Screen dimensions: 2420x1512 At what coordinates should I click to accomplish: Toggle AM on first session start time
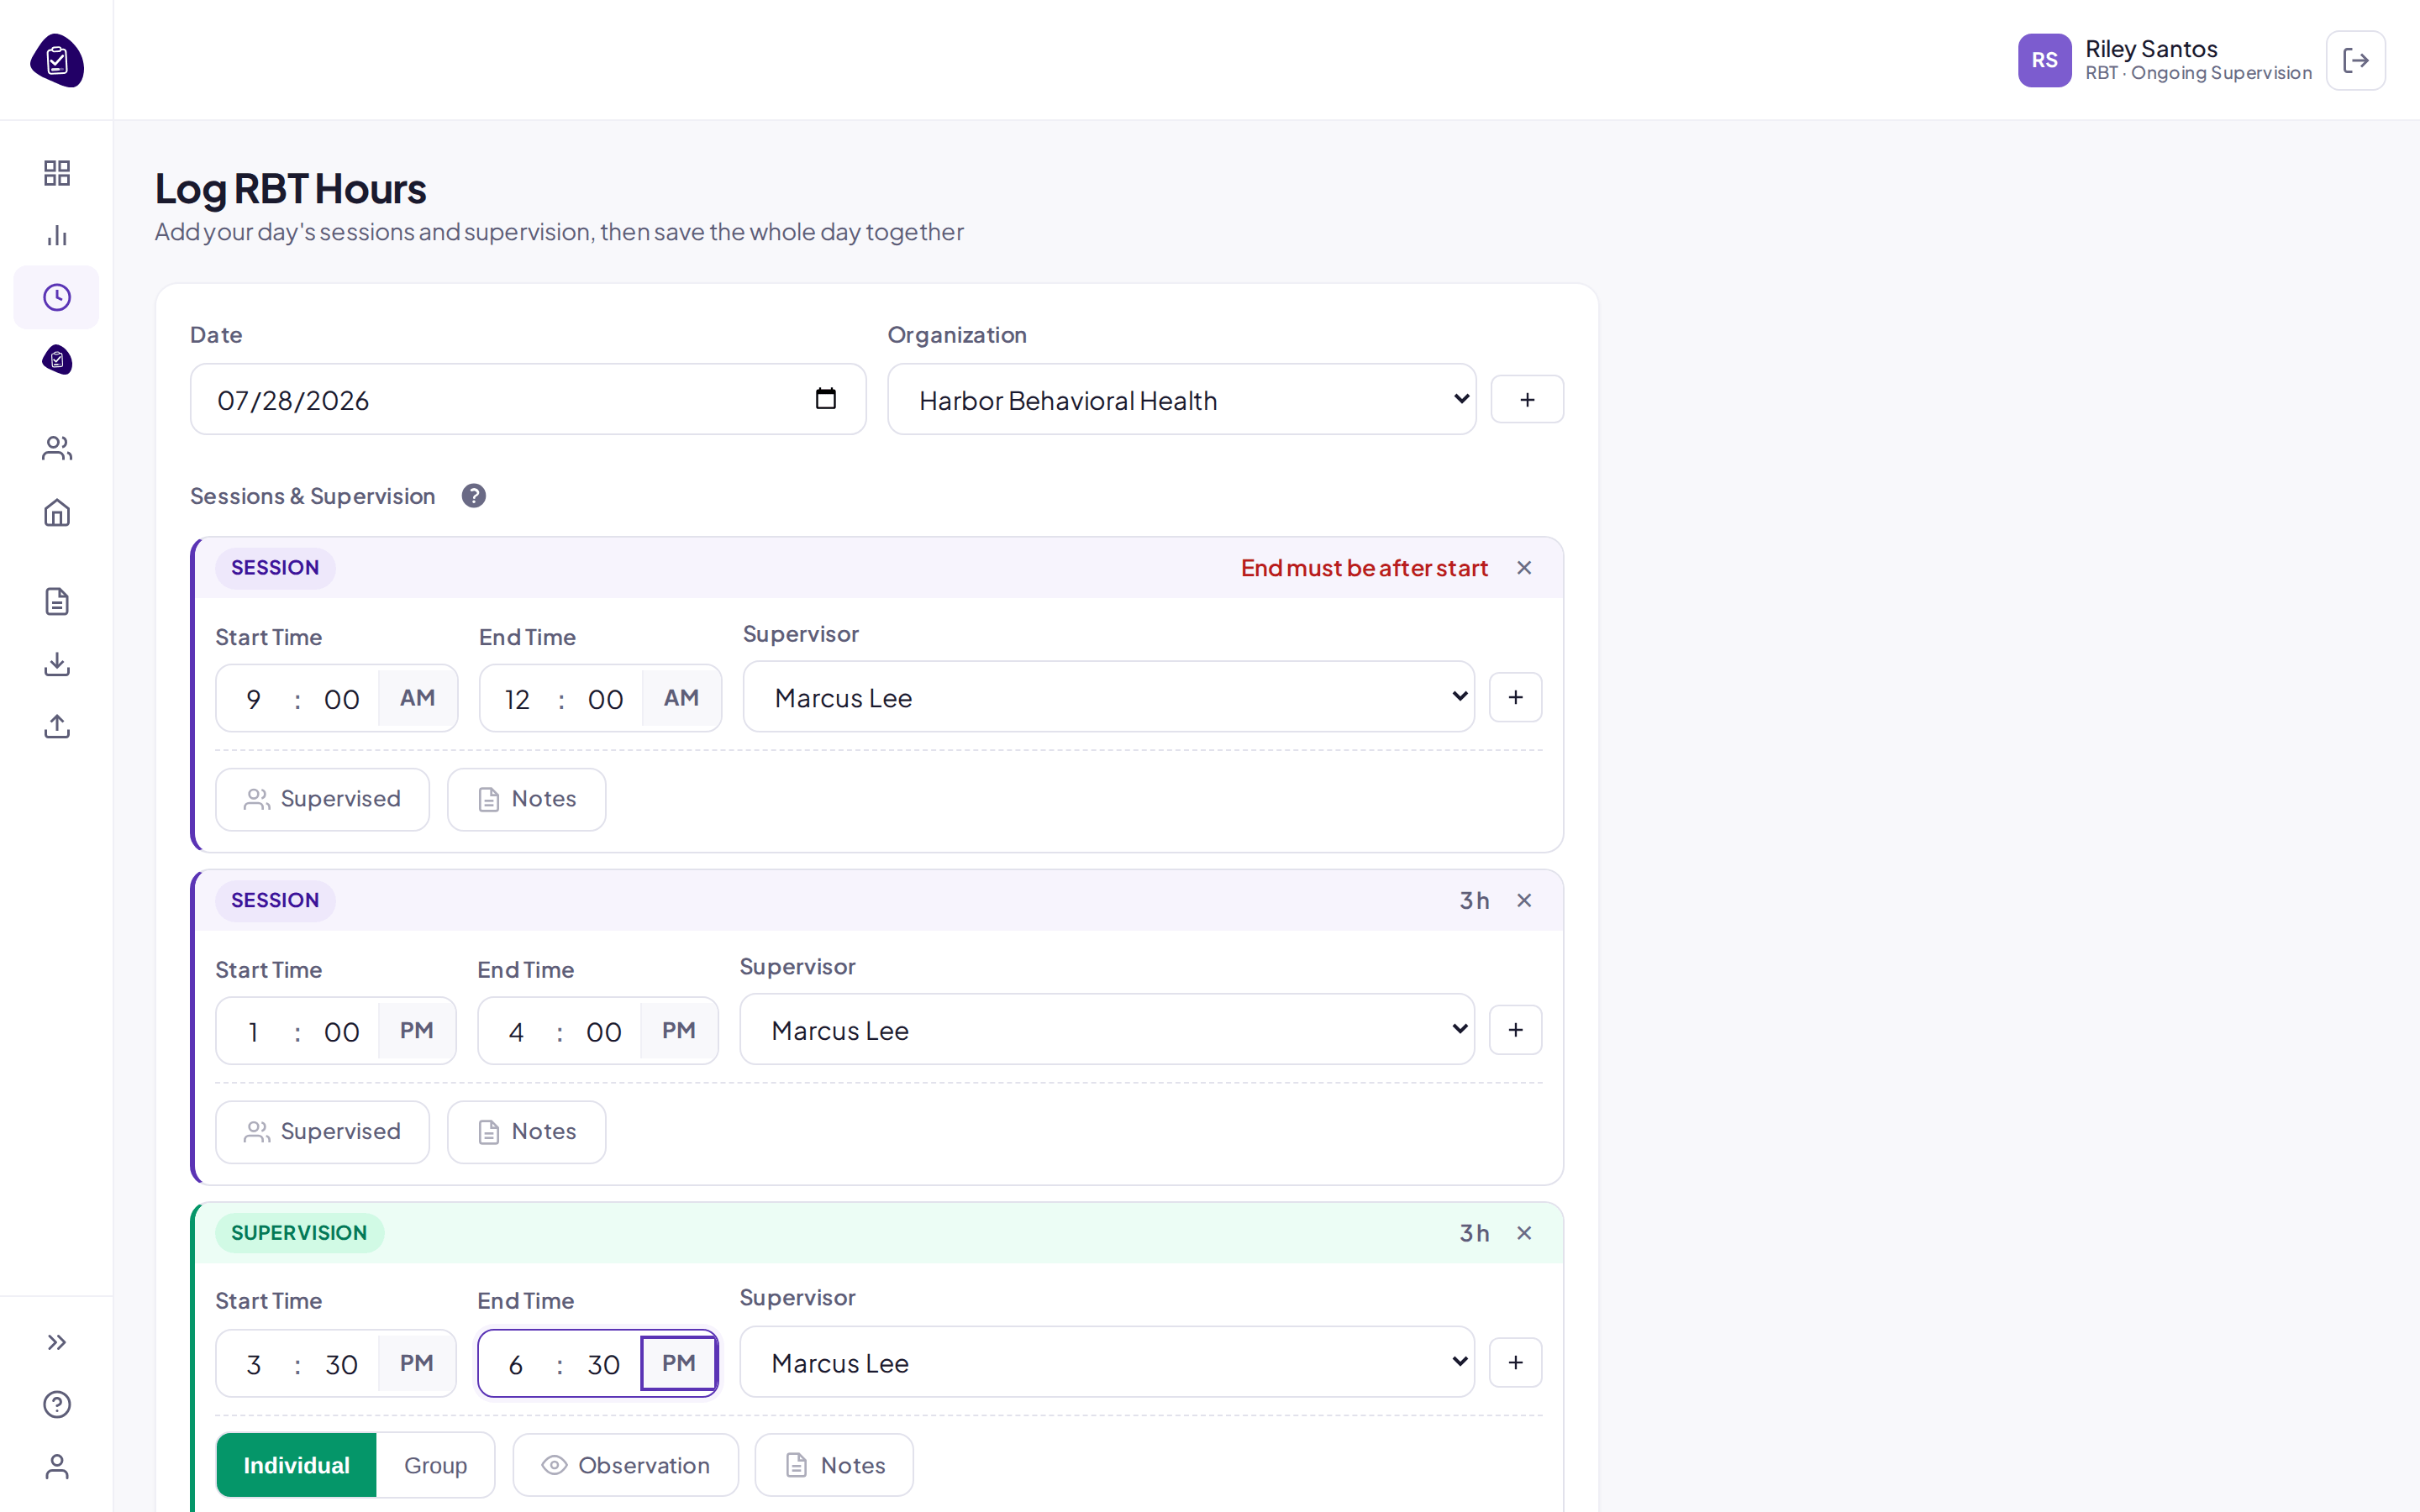click(x=417, y=698)
